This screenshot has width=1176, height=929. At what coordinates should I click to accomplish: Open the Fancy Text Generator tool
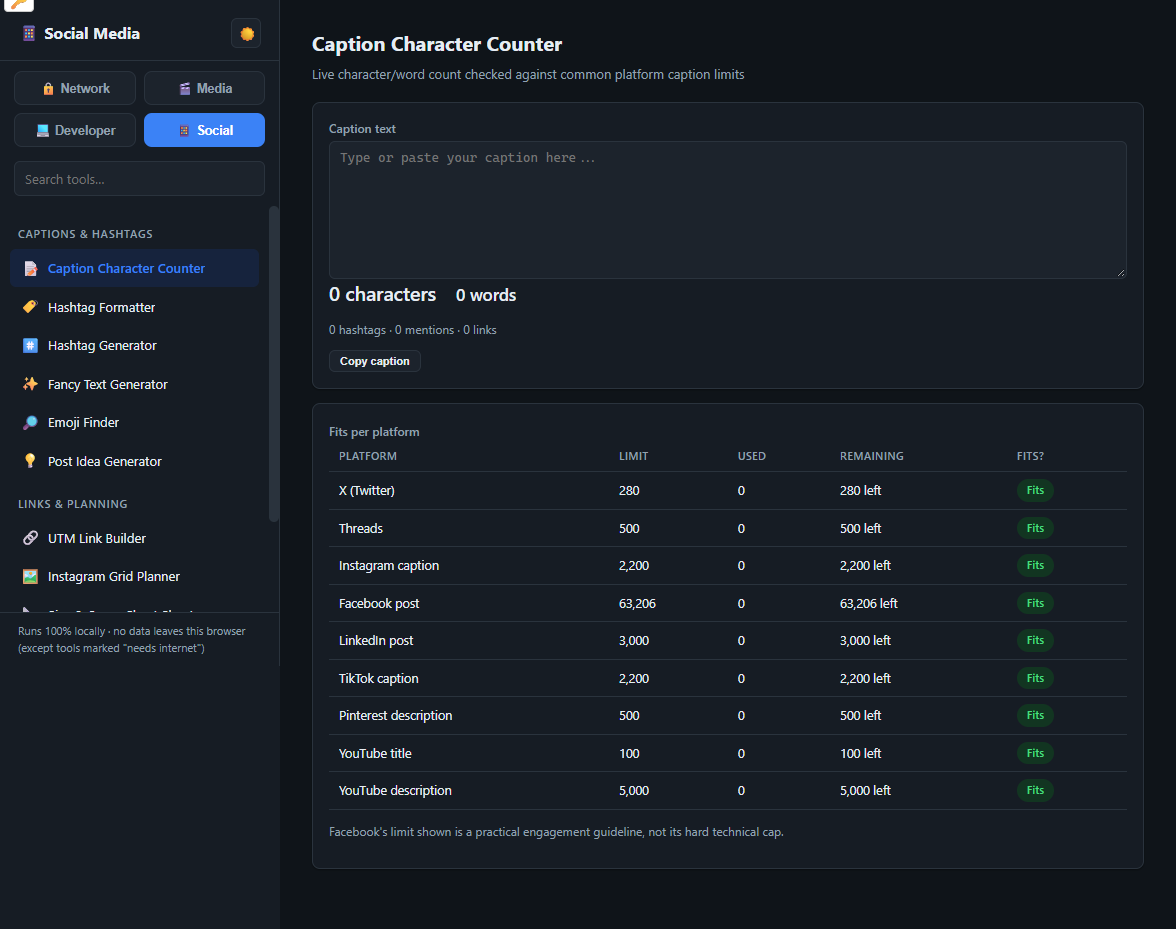click(135, 384)
